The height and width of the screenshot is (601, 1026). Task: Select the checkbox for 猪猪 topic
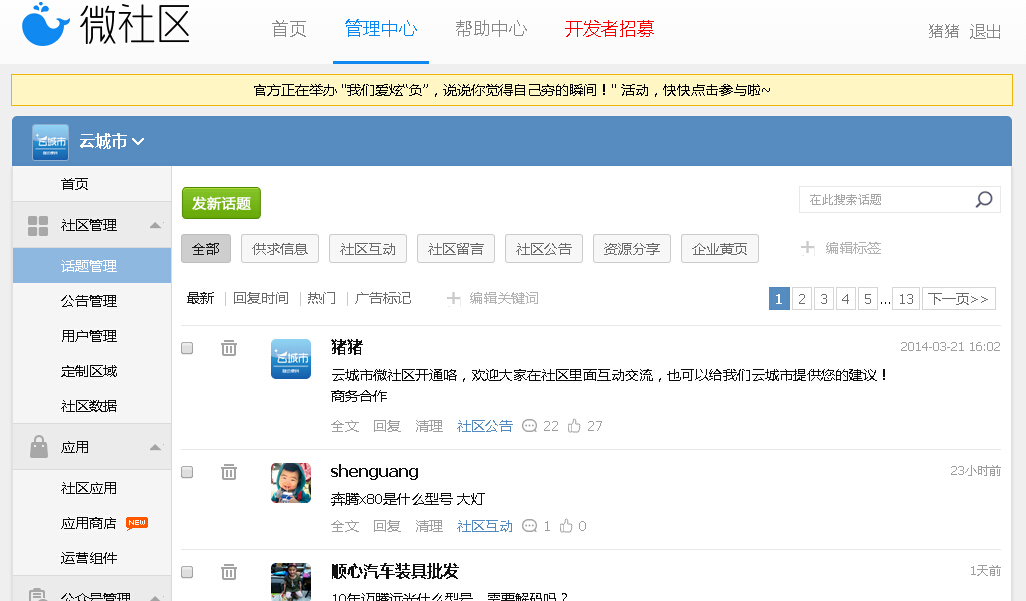coord(187,348)
